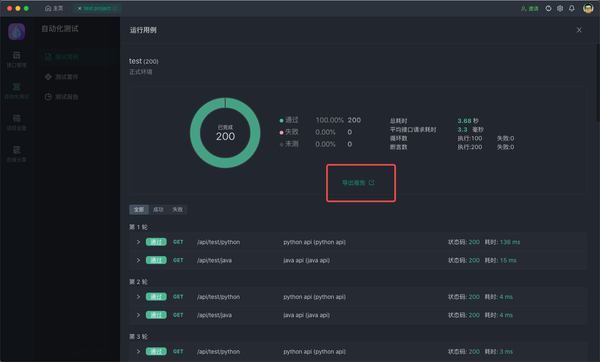Select the 失败 filter tab
600x362 pixels.
click(178, 209)
